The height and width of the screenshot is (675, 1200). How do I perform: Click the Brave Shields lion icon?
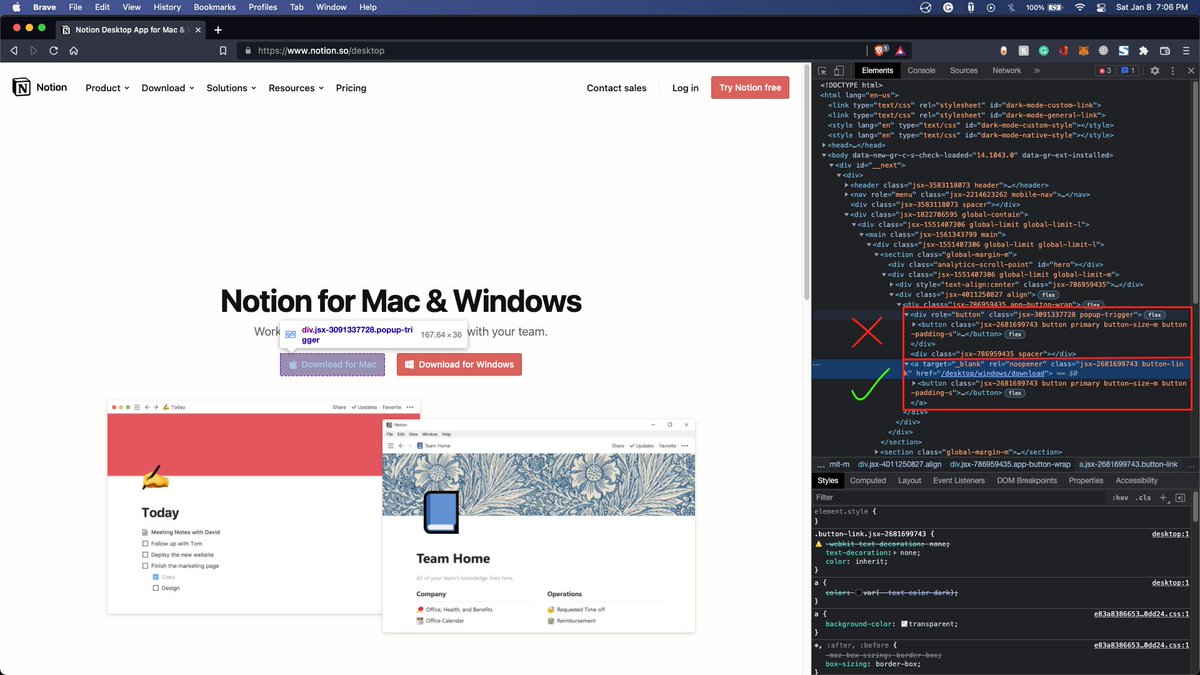point(879,50)
